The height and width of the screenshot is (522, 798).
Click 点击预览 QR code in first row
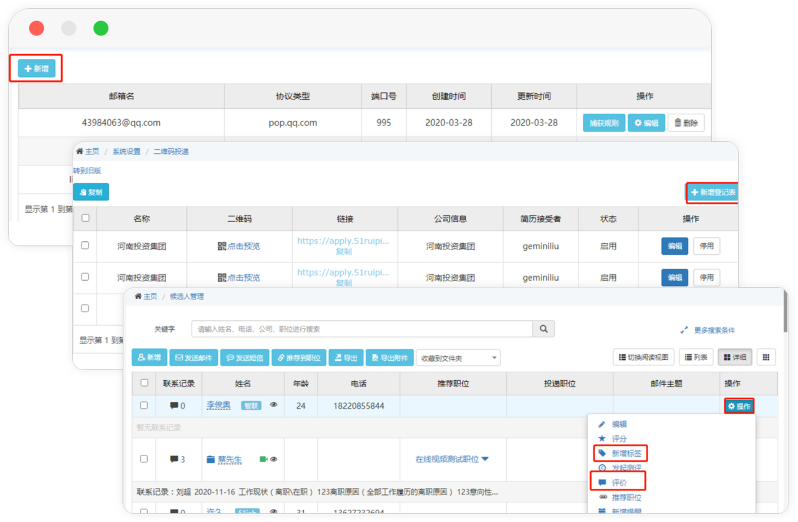[x=238, y=245]
